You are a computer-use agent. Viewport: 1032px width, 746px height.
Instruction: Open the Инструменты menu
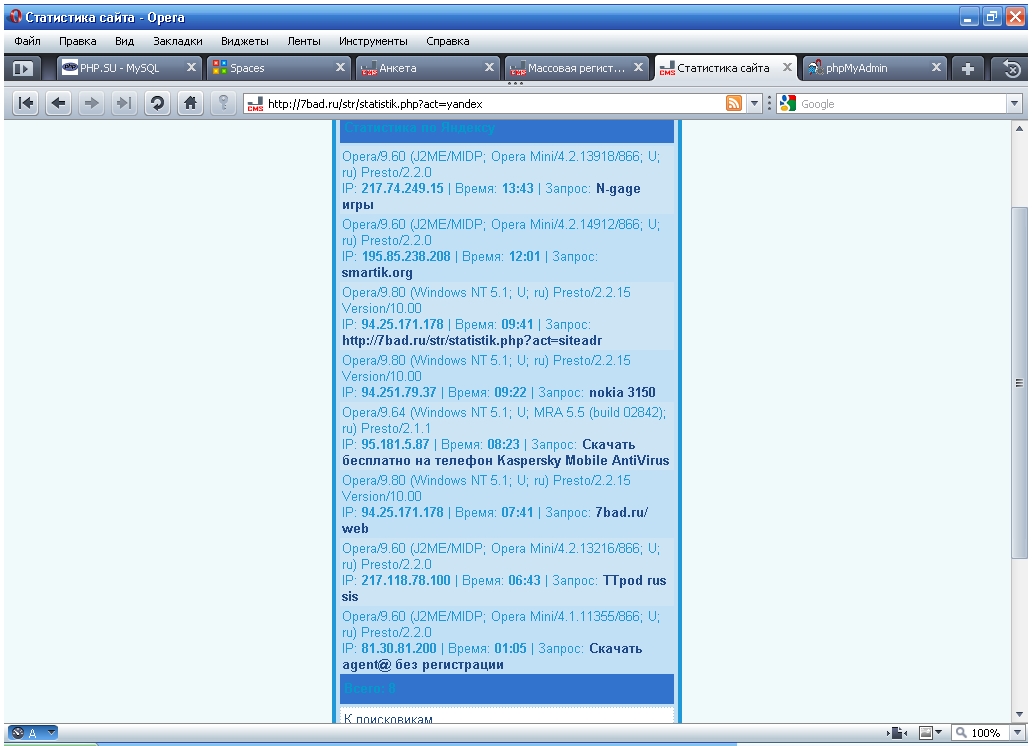point(373,41)
